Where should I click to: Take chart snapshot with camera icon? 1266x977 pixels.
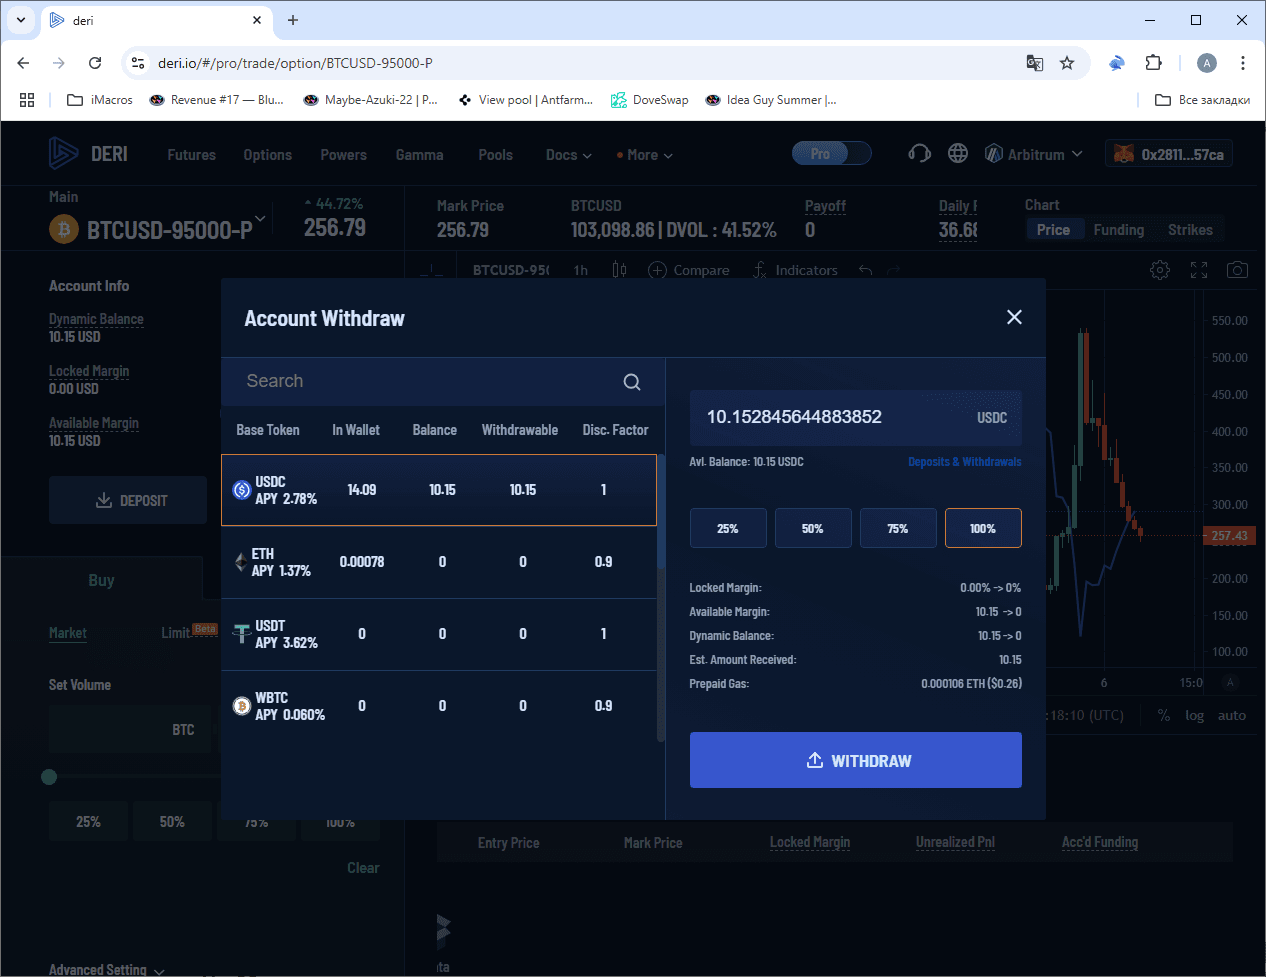(x=1237, y=270)
